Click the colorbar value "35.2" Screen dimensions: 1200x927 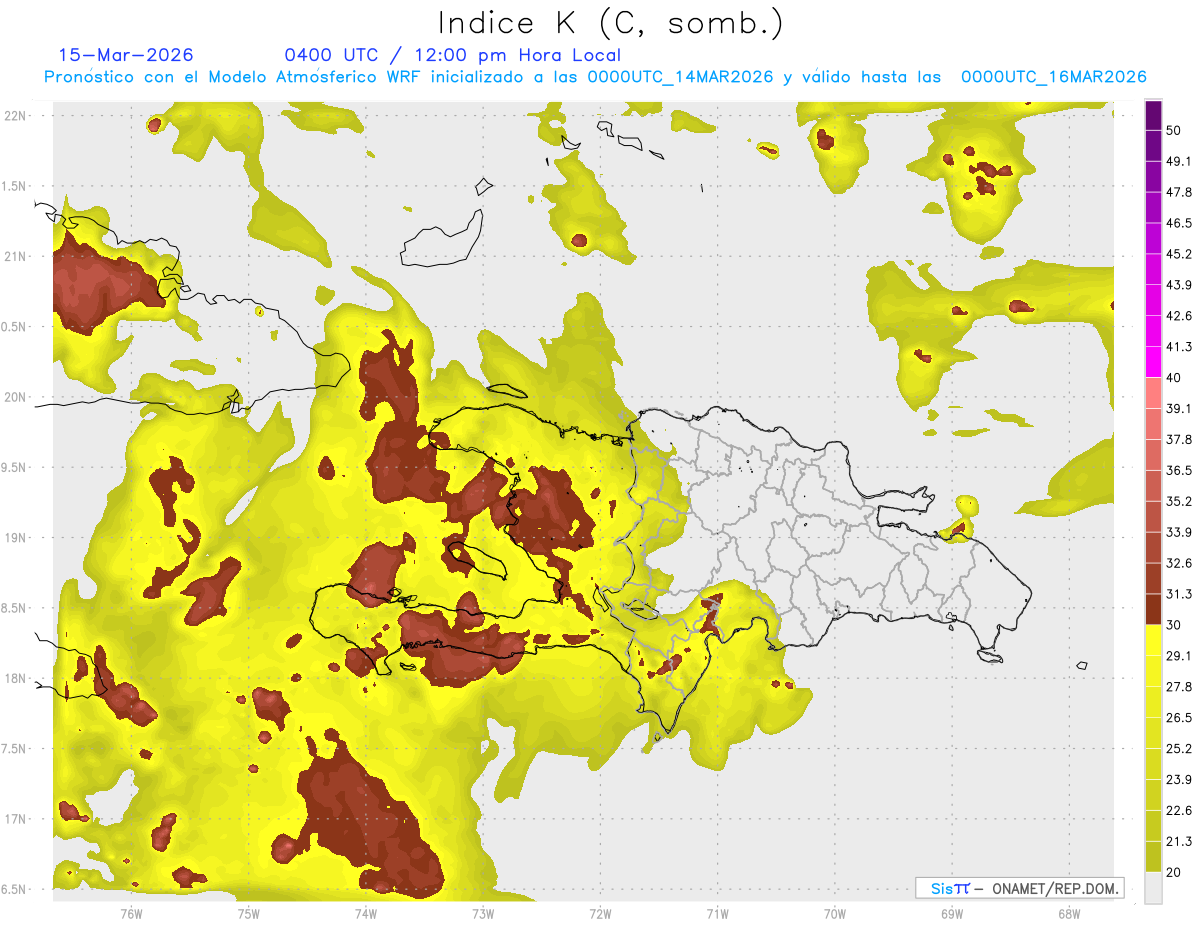tap(1178, 501)
